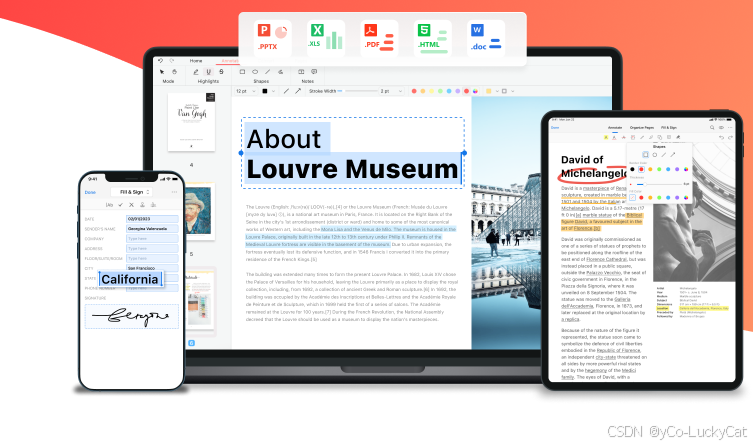Undo on the tablet annotate toolbar
Viewport: 753px width, 445px height.
[721, 138]
